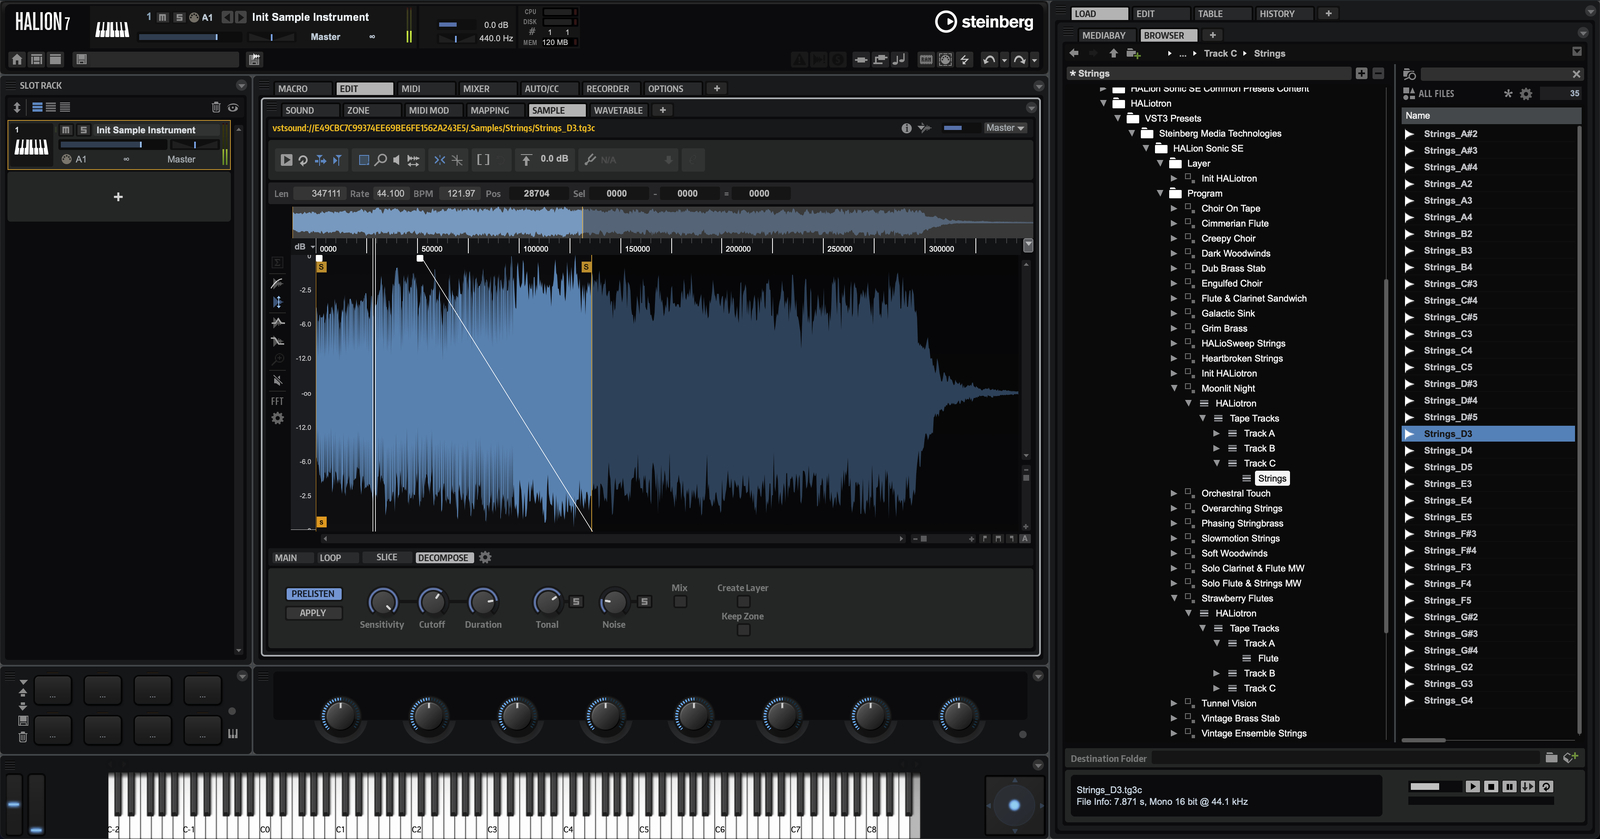The height and width of the screenshot is (839, 1600).
Task: Click the undo arrow in top toolbar
Action: tap(988, 60)
